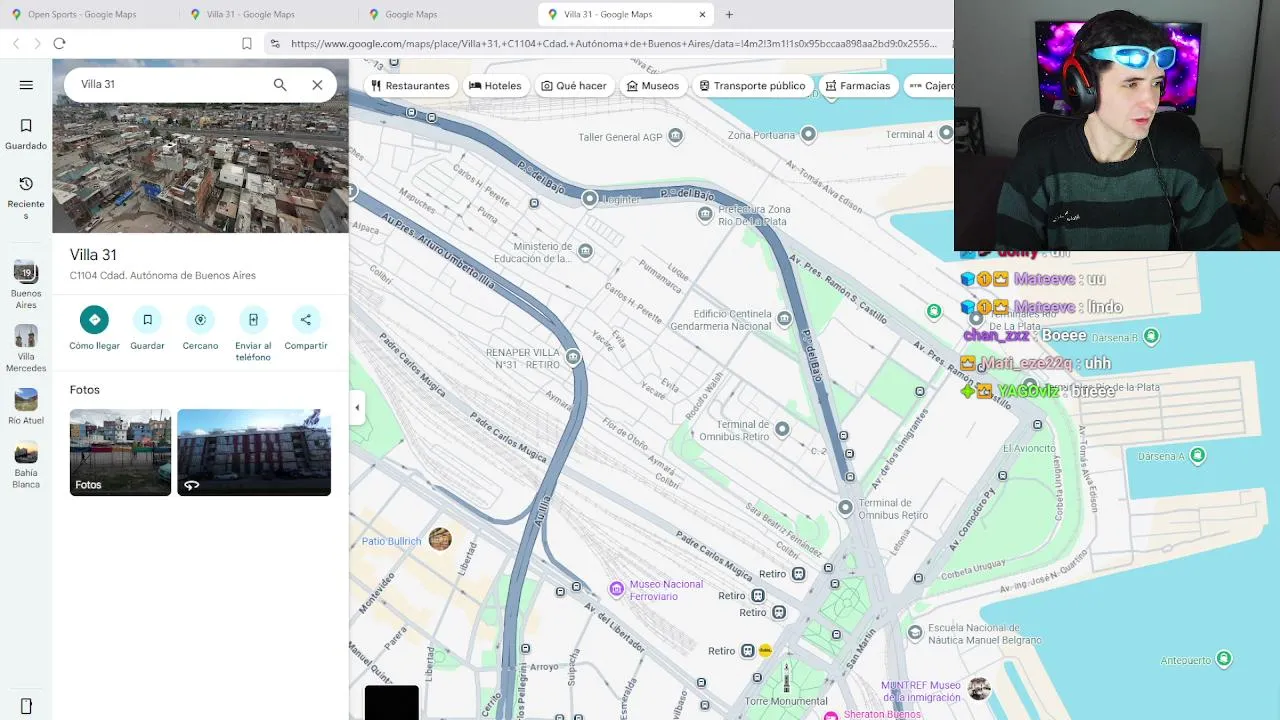1280x720 pixels.
Task: Click the Fotos section heading
Action: (x=85, y=390)
